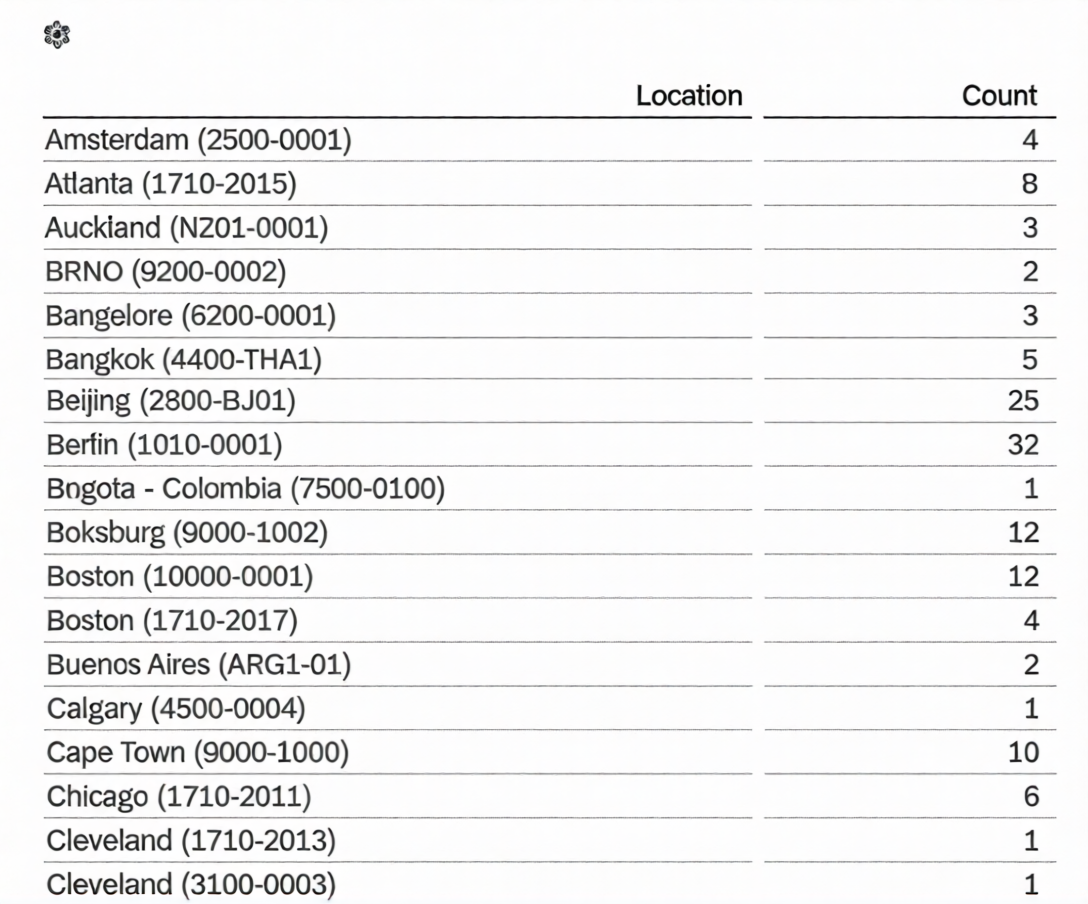The height and width of the screenshot is (904, 1088).
Task: Click Buenos Aires (ARG1-01) entry
Action: pyautogui.click(x=198, y=665)
